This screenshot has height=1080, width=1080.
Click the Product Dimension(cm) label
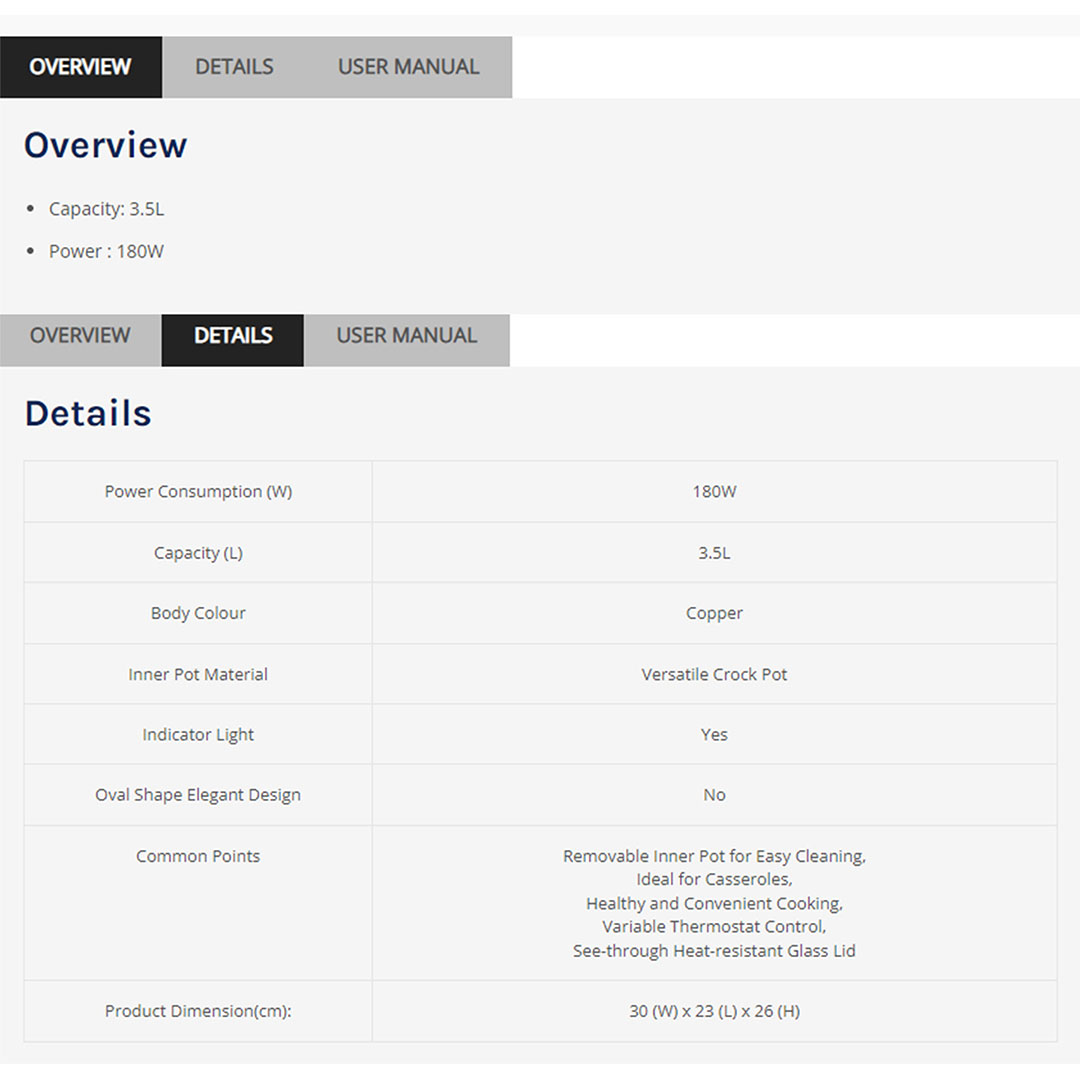(198, 1011)
